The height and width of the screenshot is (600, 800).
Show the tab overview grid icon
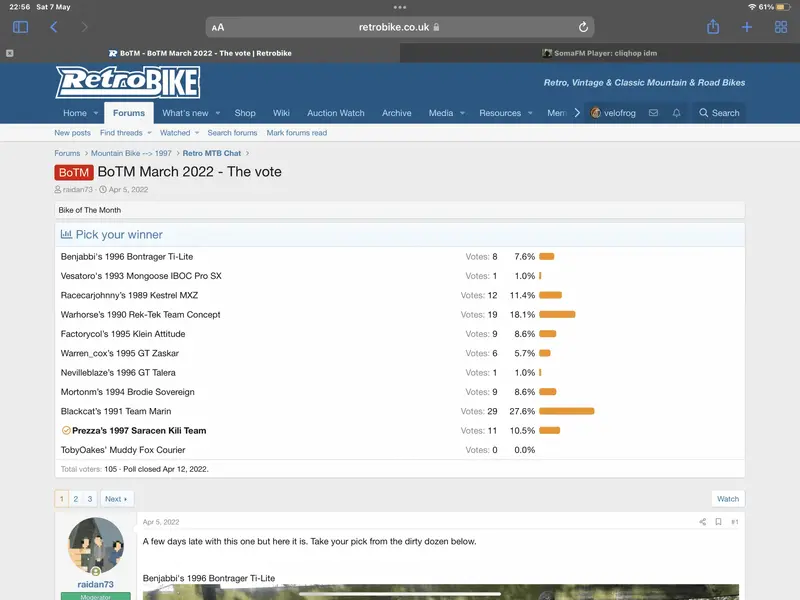point(781,27)
